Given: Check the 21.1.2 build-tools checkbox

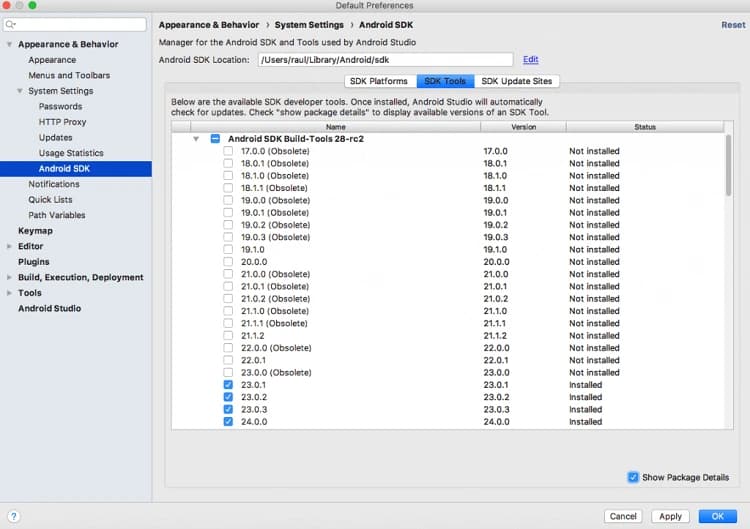Looking at the screenshot, I should coord(228,336).
